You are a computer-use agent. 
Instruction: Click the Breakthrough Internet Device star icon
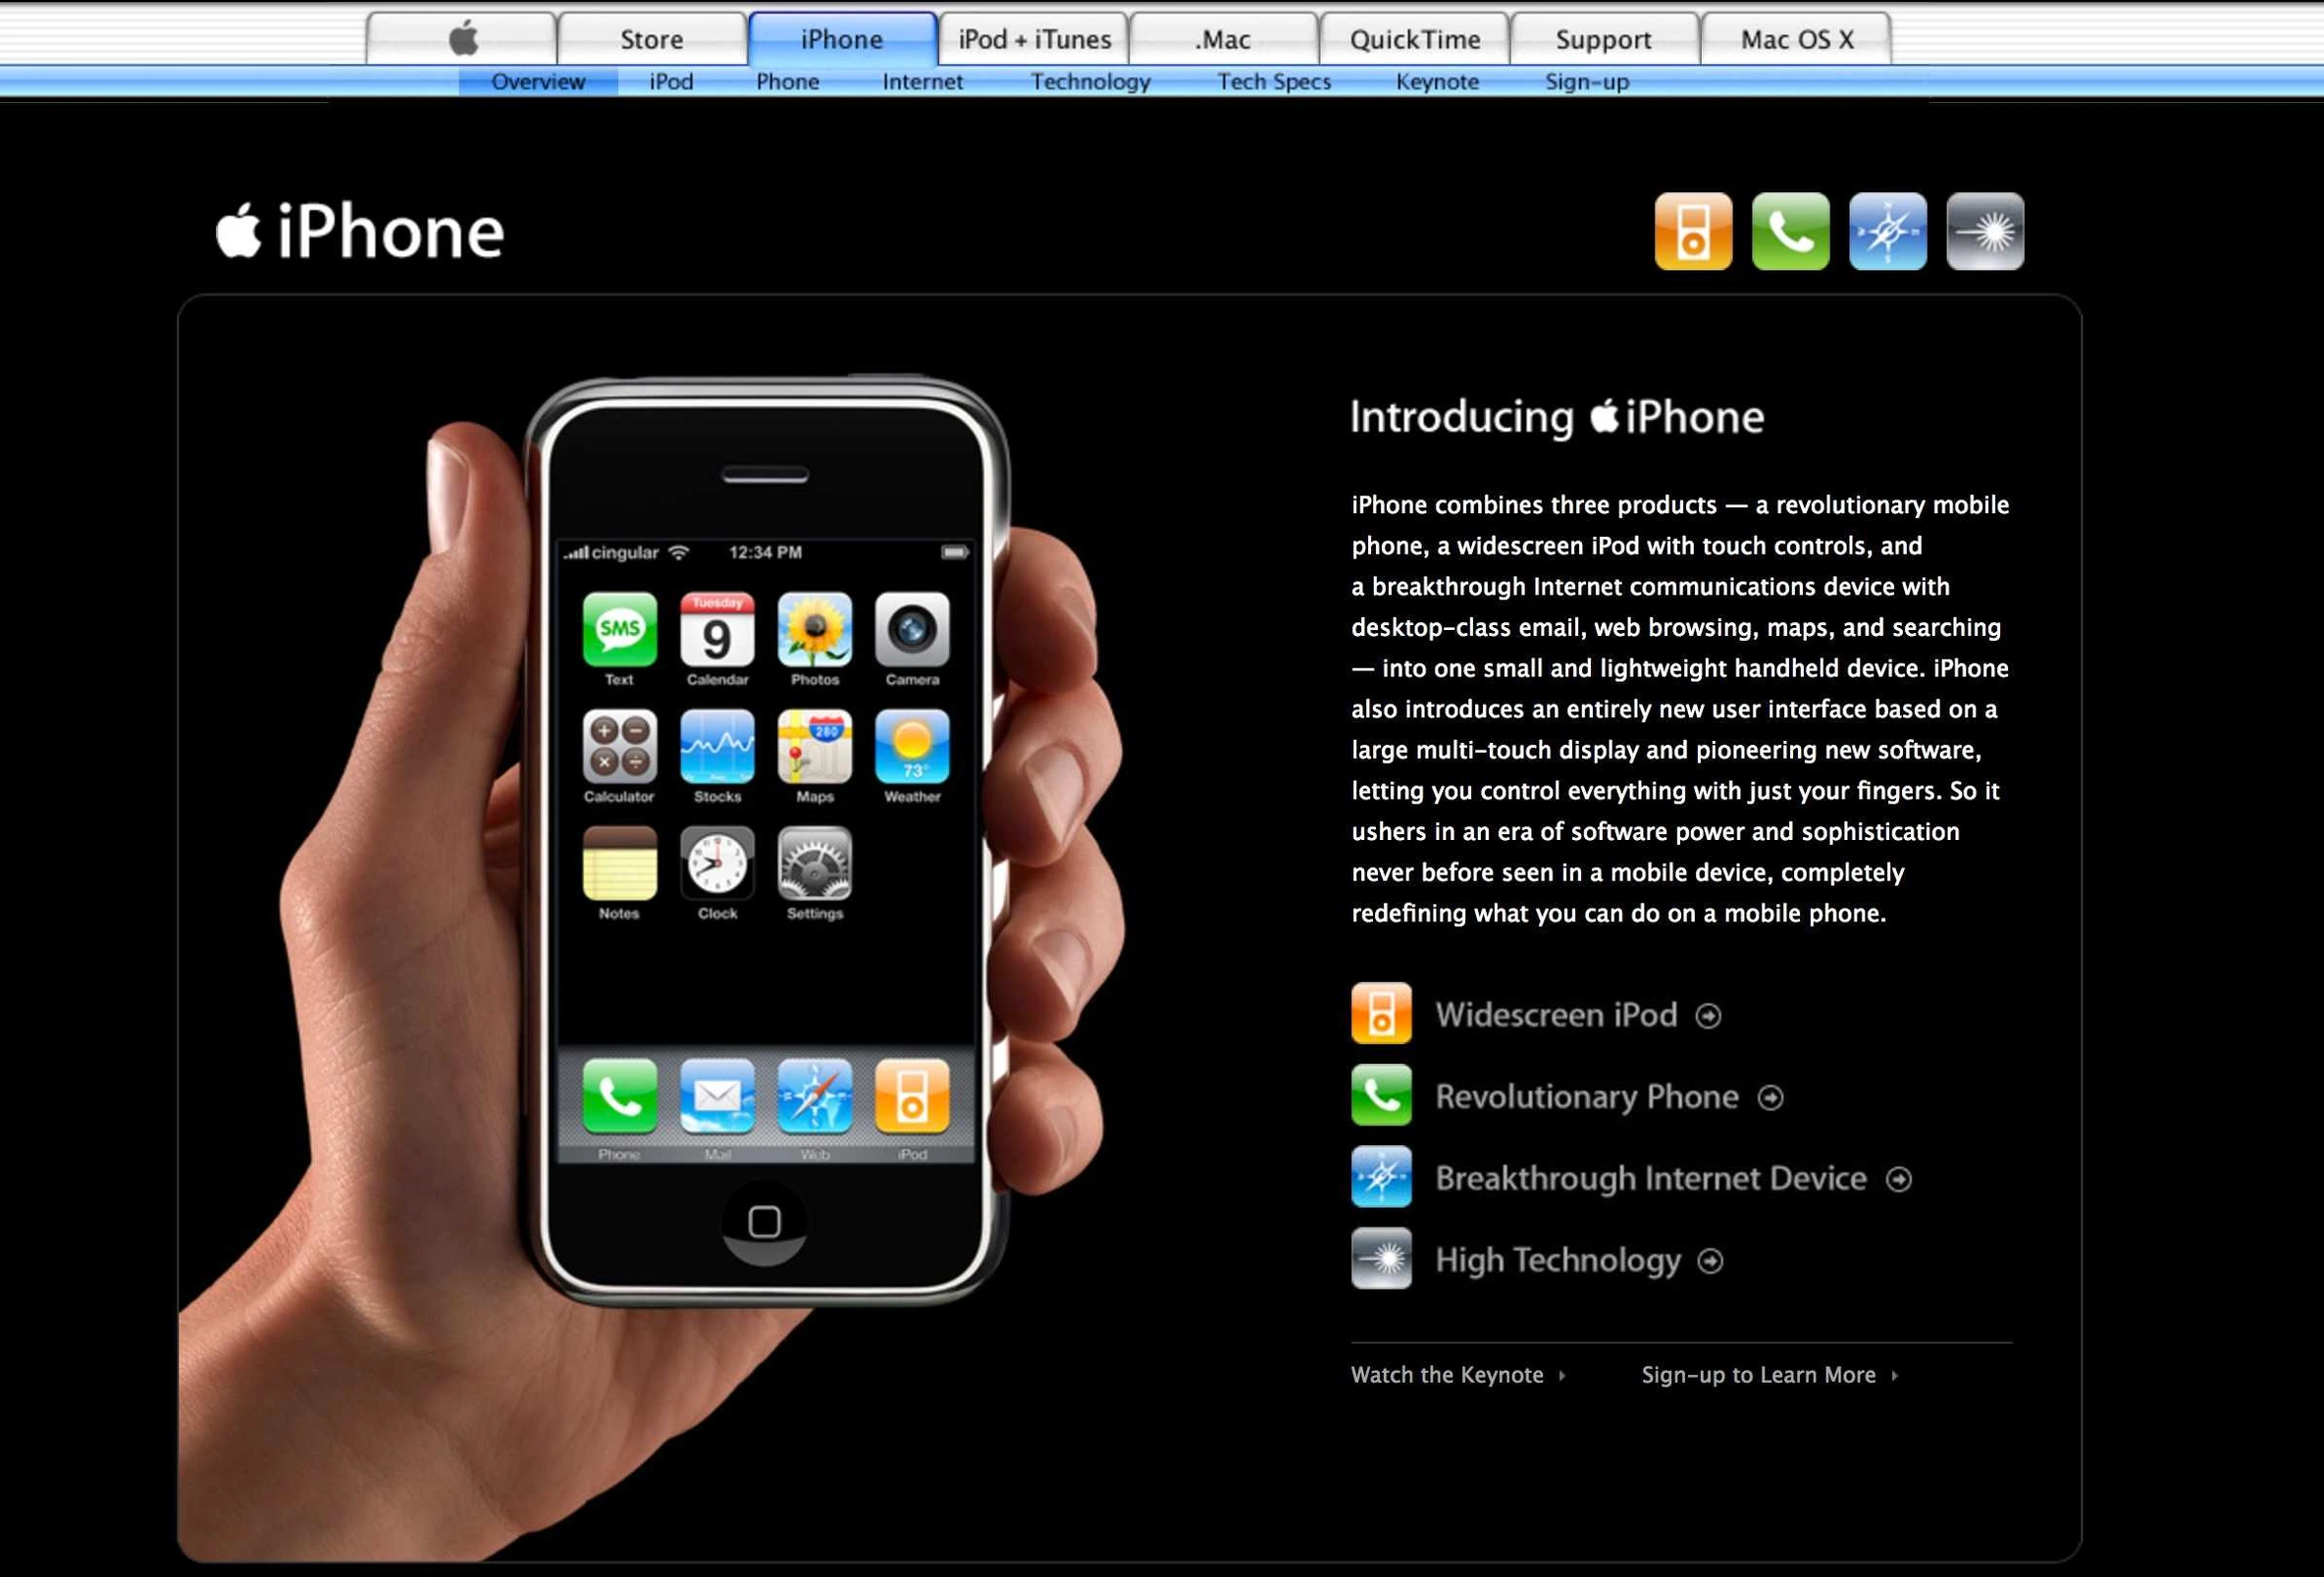pos(1383,1176)
